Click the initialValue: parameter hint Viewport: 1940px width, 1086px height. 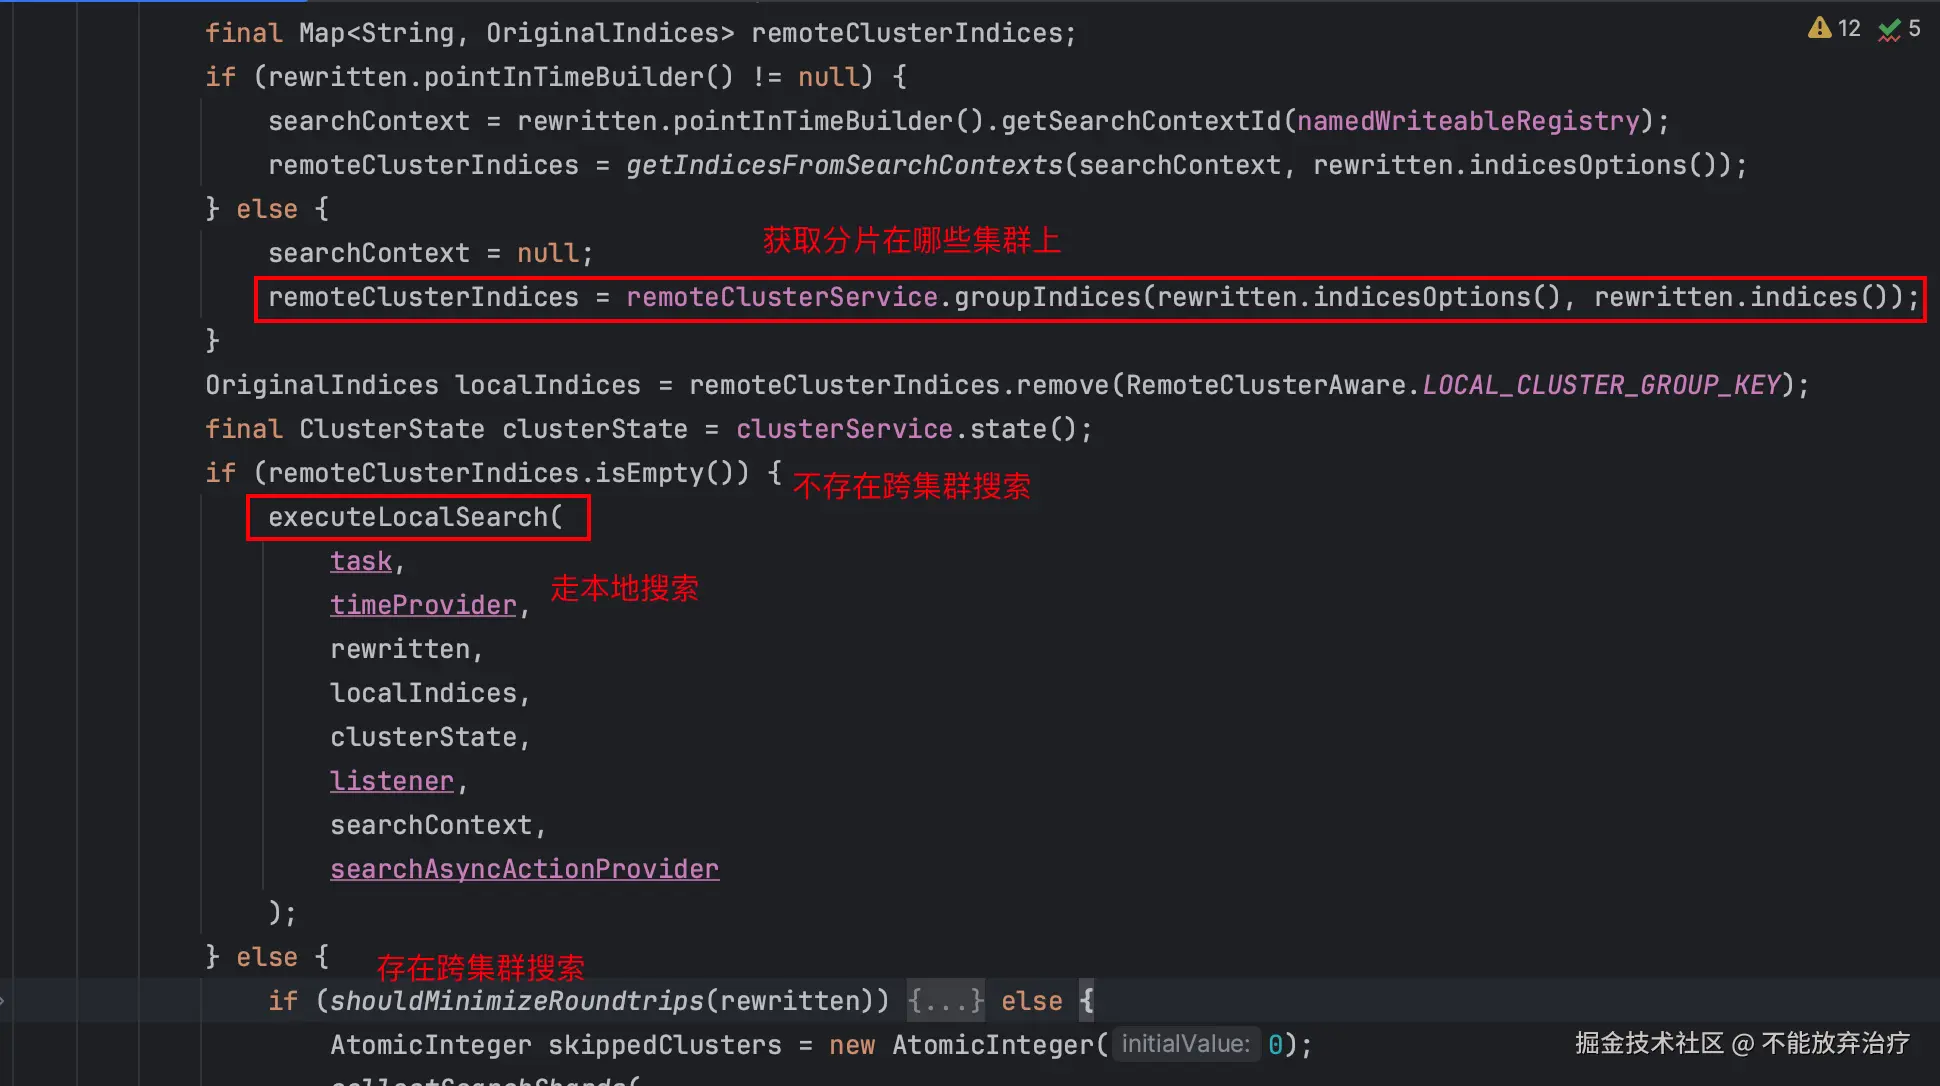(1185, 1045)
